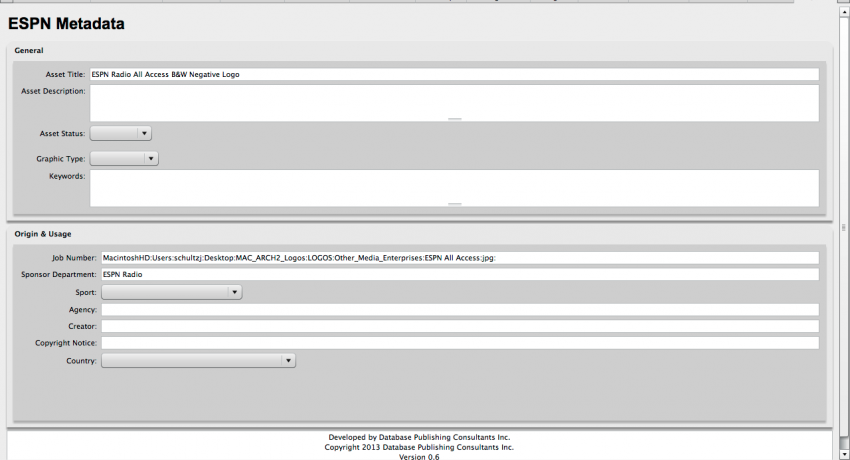Click the Job Number input field
Screen dimensions: 850x460
tap(460, 258)
